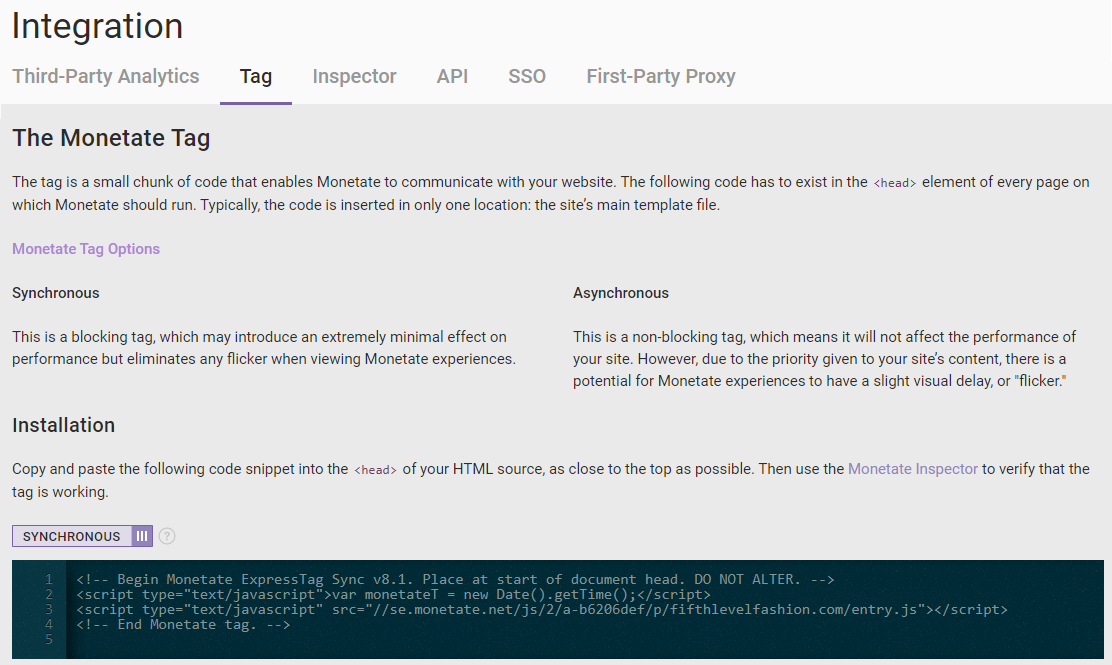Click the Synchronous heading text
The height and width of the screenshot is (665, 1112).
[x=55, y=293]
